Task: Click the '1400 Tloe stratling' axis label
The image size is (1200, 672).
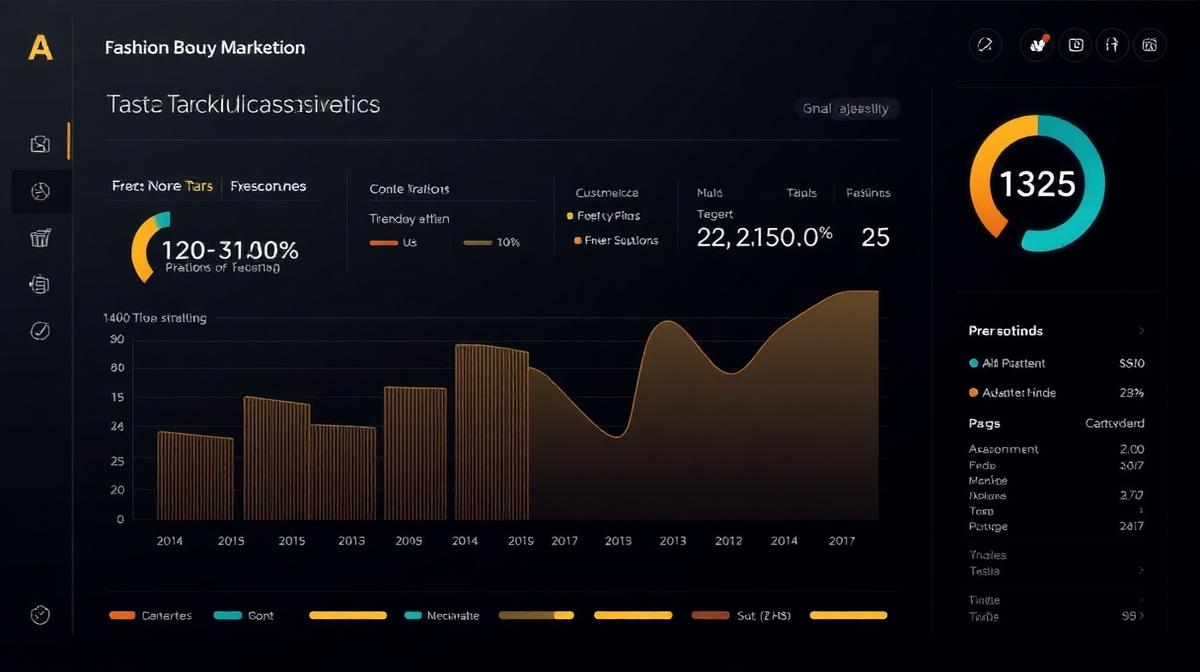Action: pos(155,318)
